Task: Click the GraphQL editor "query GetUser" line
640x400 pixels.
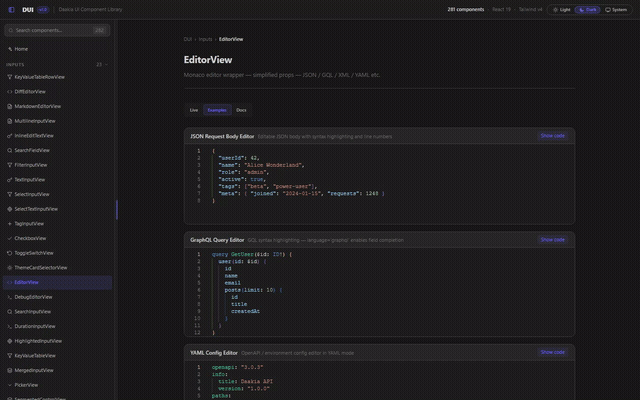Action: [252, 254]
